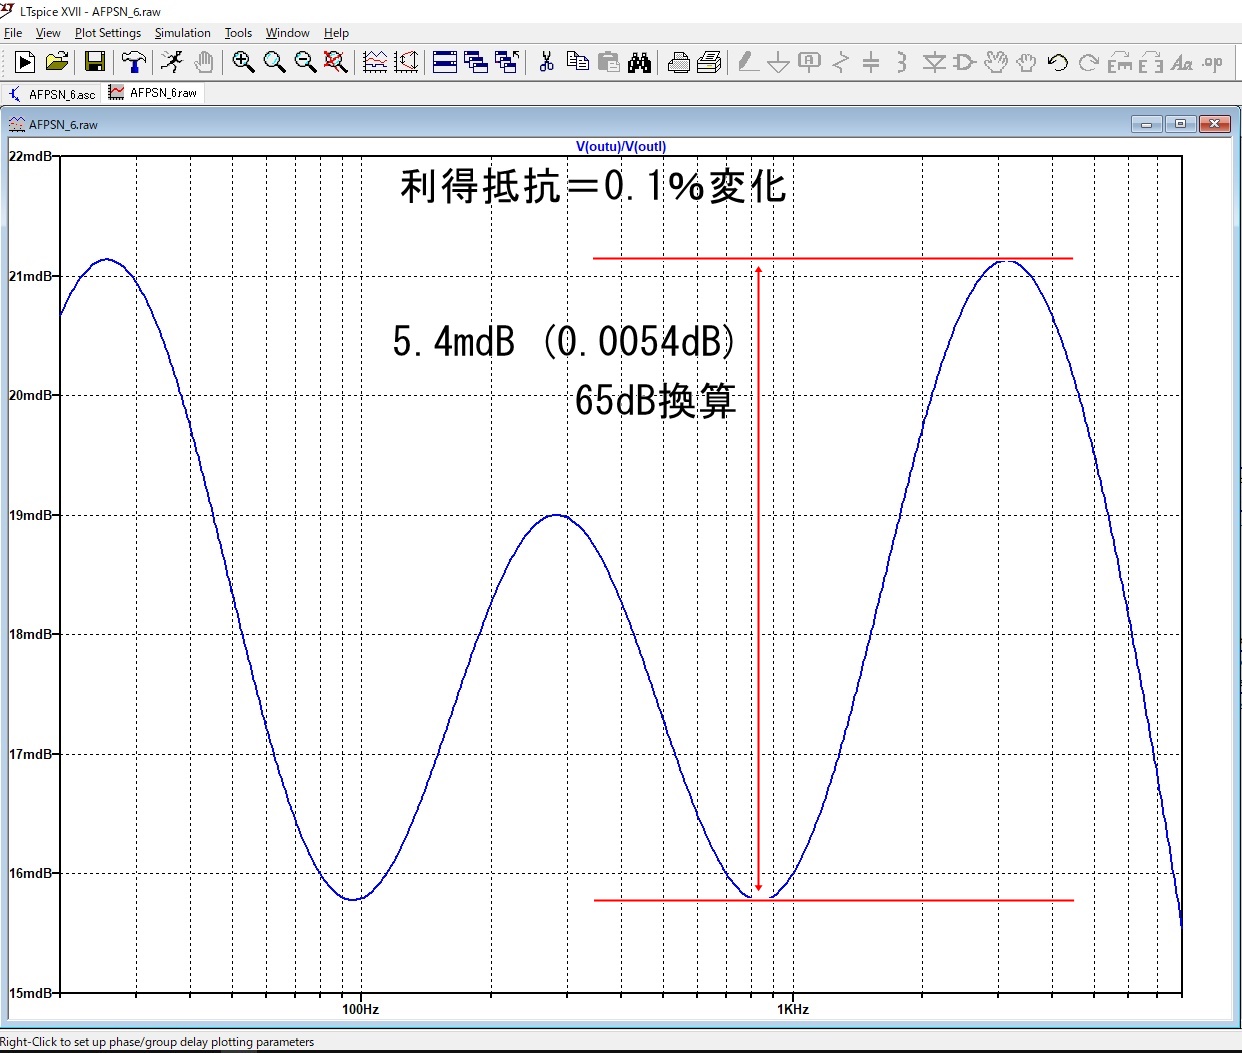Tile windows using the Tile icon

pyautogui.click(x=445, y=62)
